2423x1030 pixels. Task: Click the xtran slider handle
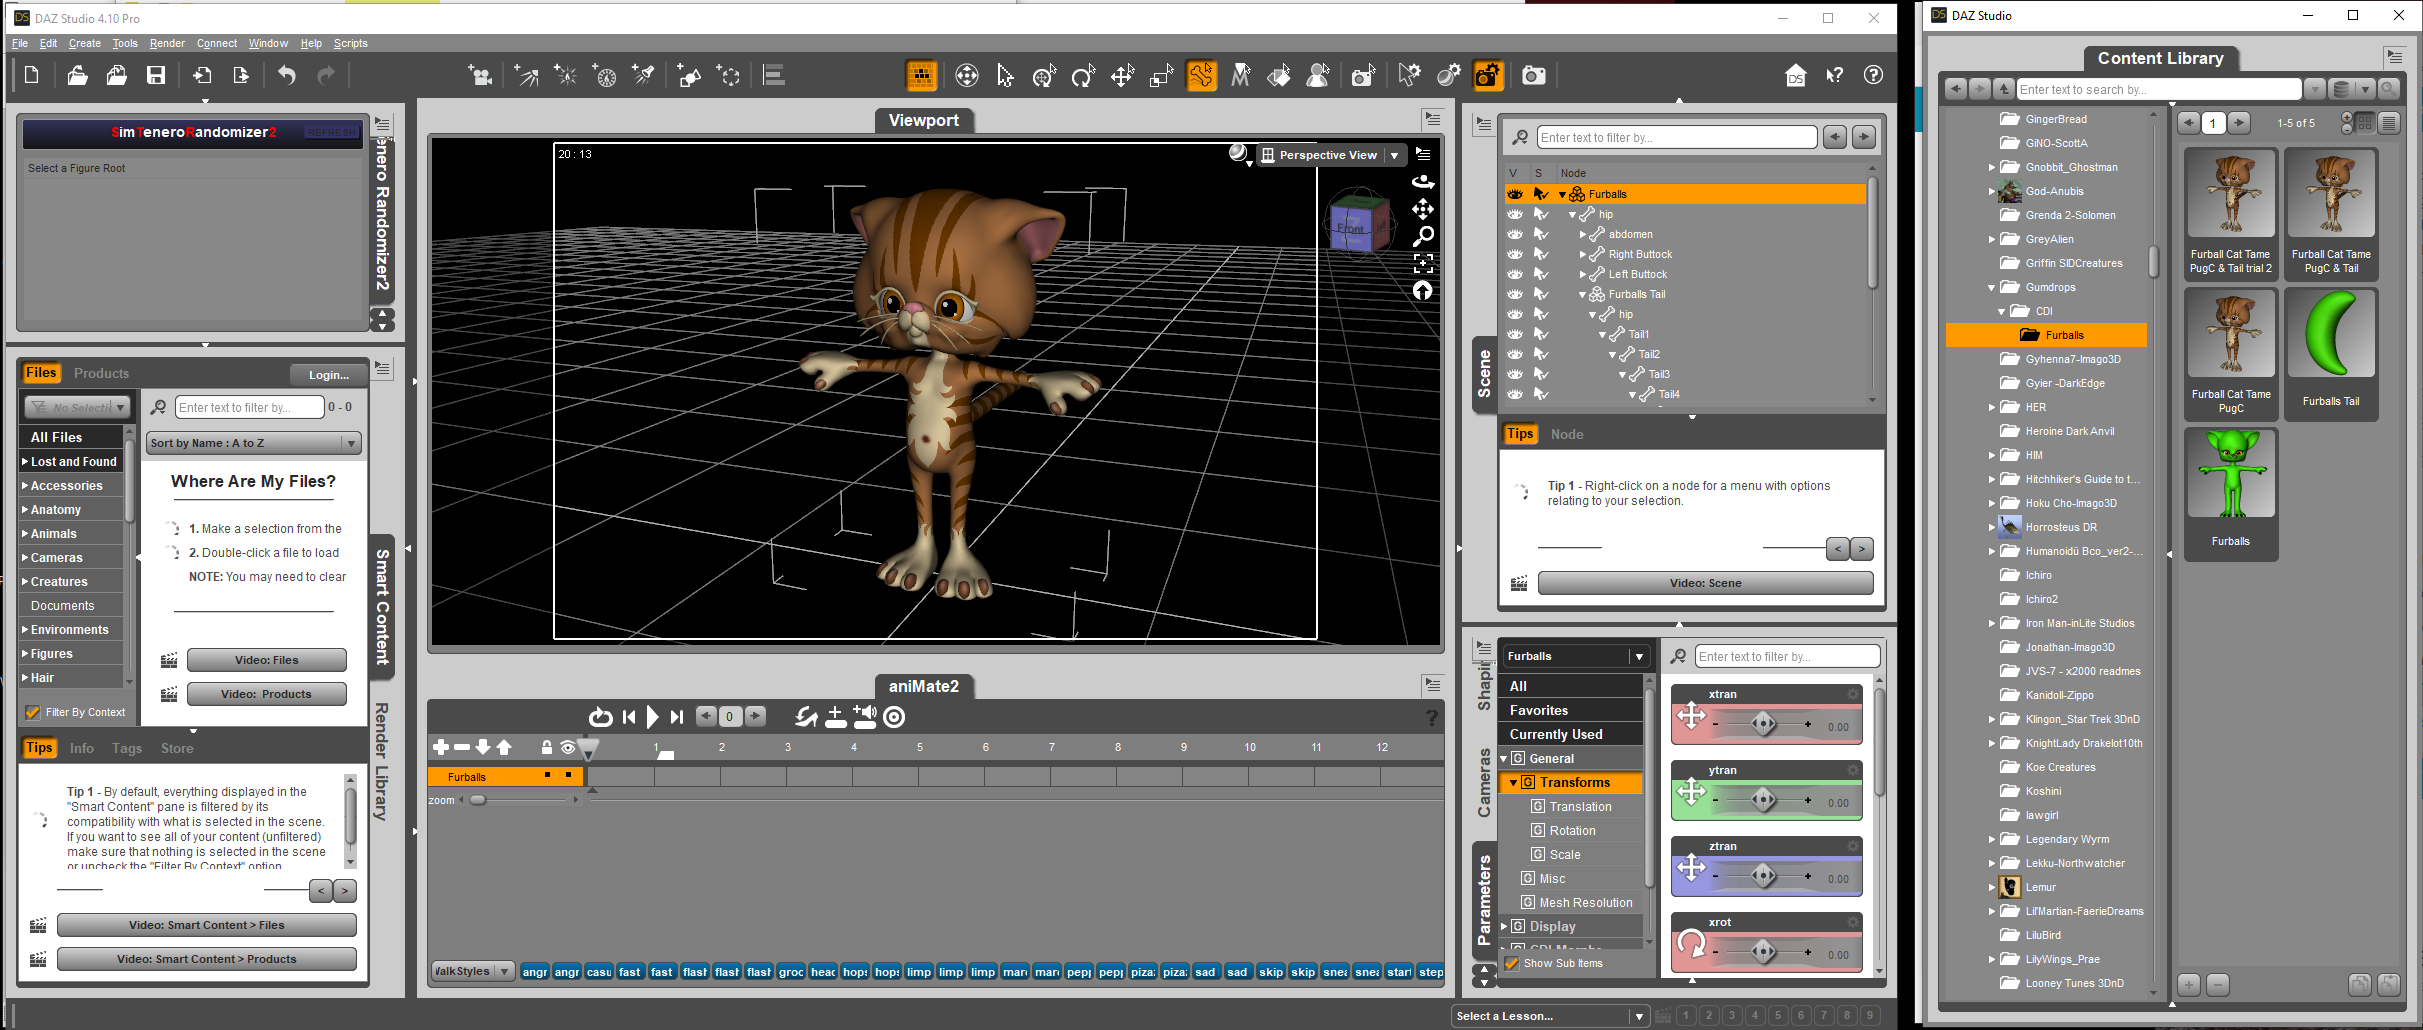click(1763, 723)
